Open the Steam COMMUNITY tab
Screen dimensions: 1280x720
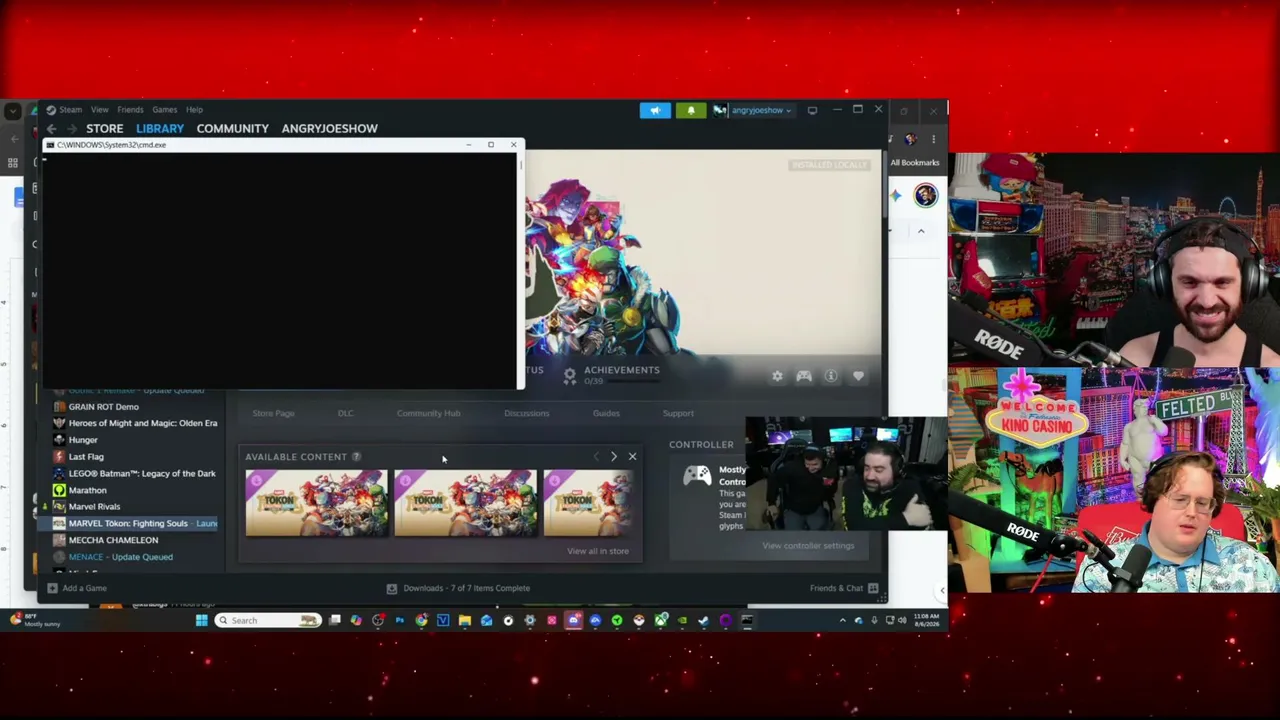tap(232, 128)
